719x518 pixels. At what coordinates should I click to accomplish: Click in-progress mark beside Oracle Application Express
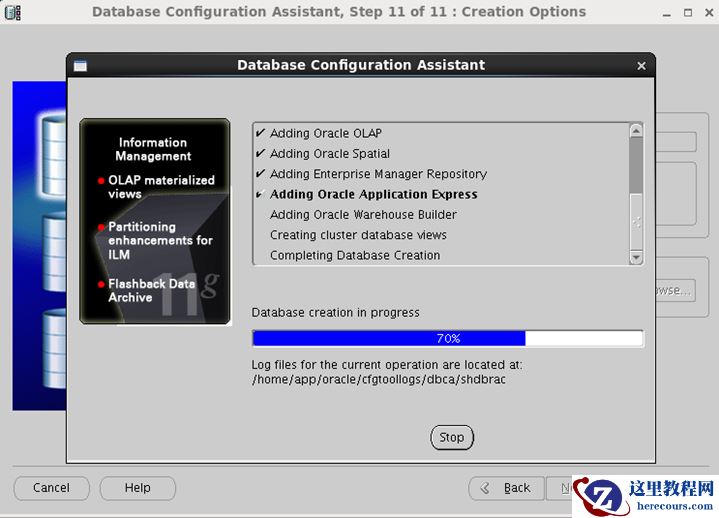click(x=260, y=194)
